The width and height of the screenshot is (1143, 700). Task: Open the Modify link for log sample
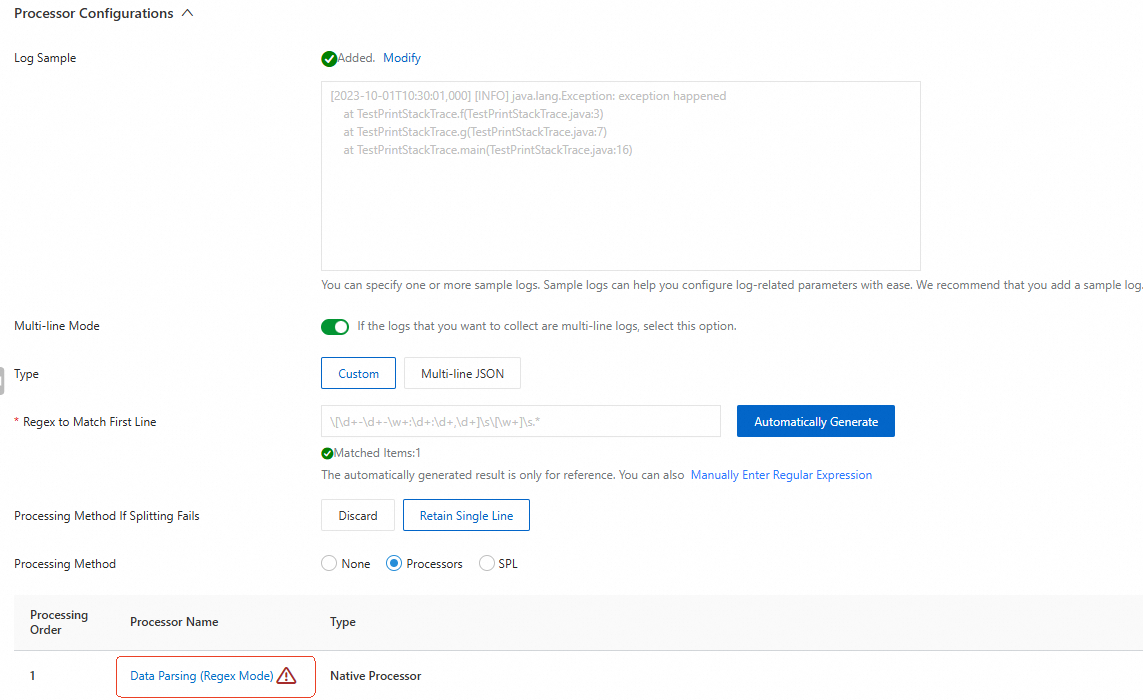[402, 58]
